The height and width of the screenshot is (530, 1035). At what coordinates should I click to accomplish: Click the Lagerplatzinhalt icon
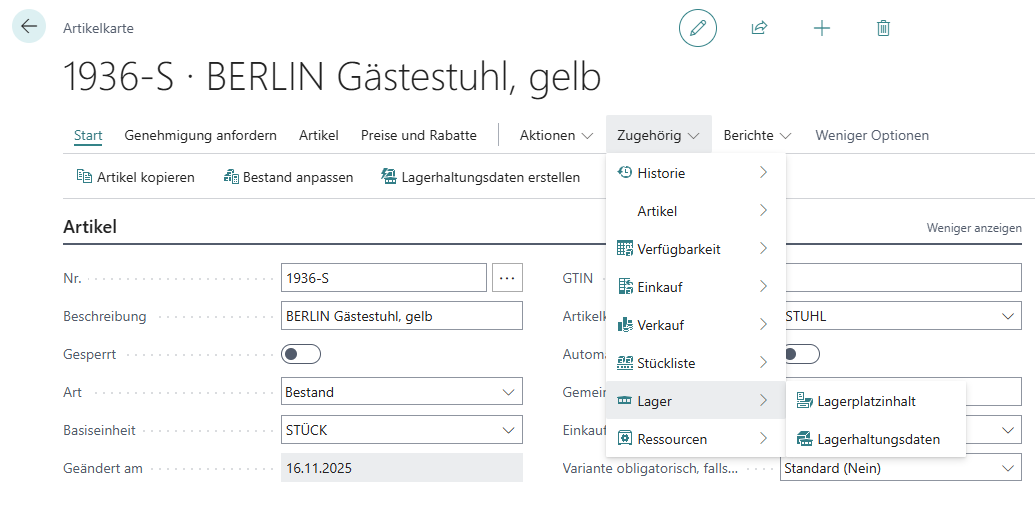805,401
